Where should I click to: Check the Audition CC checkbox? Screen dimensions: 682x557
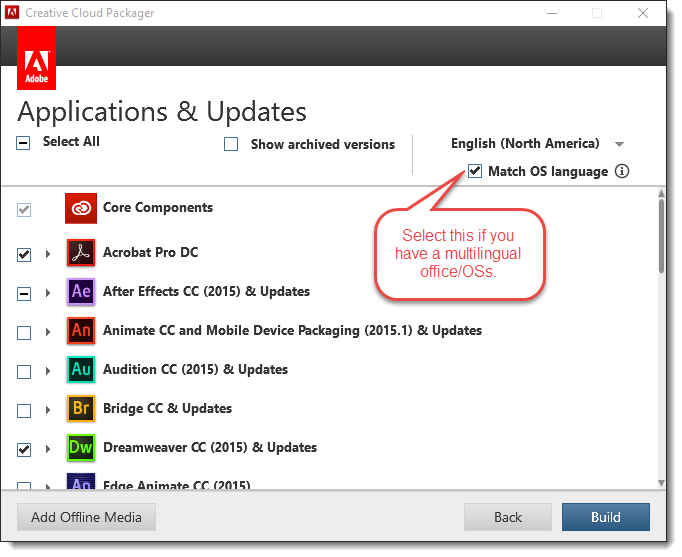[x=24, y=372]
